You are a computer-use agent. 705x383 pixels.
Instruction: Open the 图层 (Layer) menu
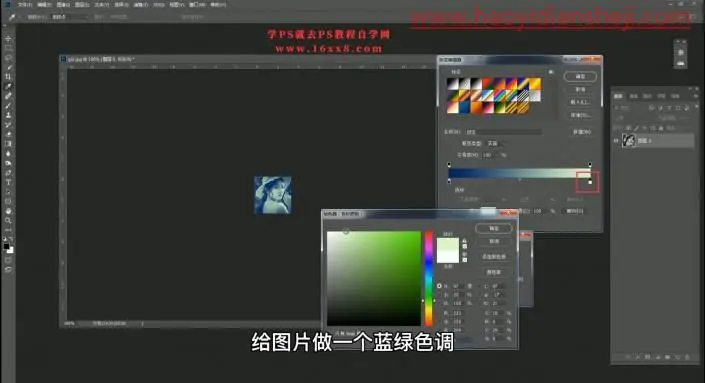(82, 4)
